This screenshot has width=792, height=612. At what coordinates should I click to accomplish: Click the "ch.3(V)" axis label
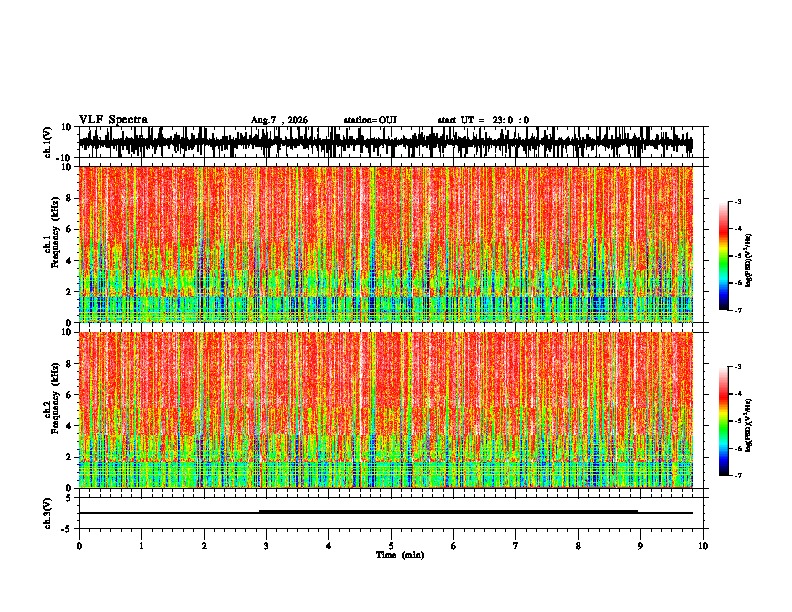[48, 513]
